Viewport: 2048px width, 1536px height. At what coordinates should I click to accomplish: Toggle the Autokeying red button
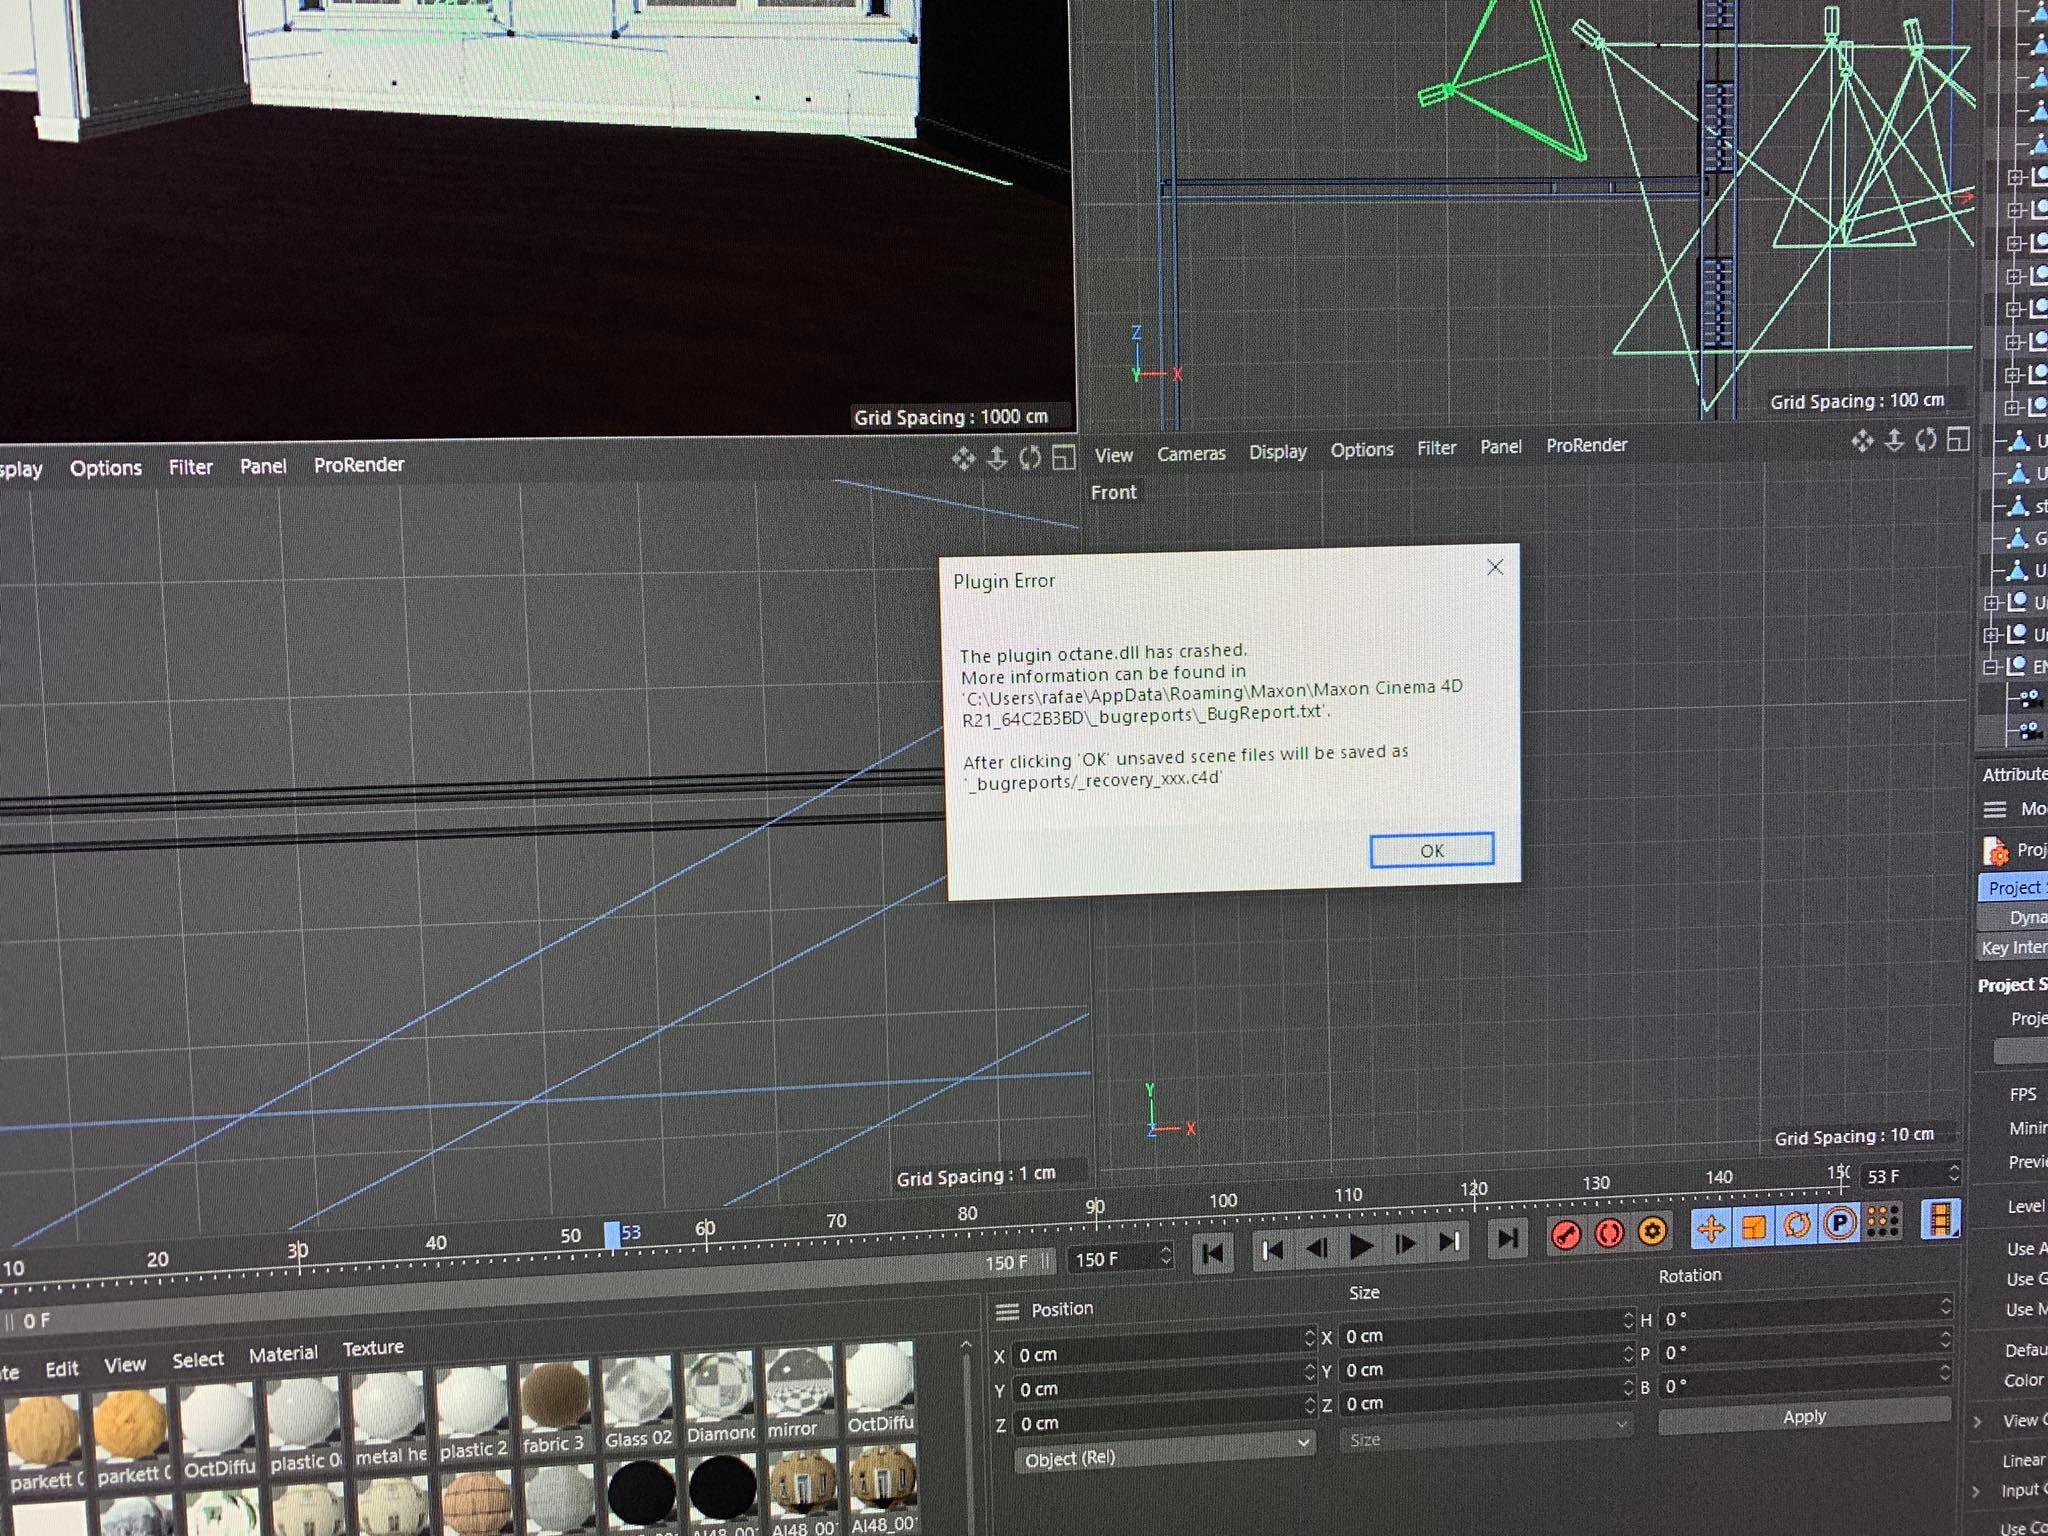pos(1609,1233)
